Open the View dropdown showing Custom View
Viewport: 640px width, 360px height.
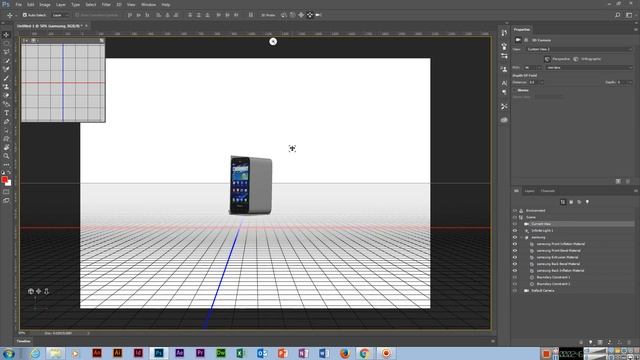[579, 49]
